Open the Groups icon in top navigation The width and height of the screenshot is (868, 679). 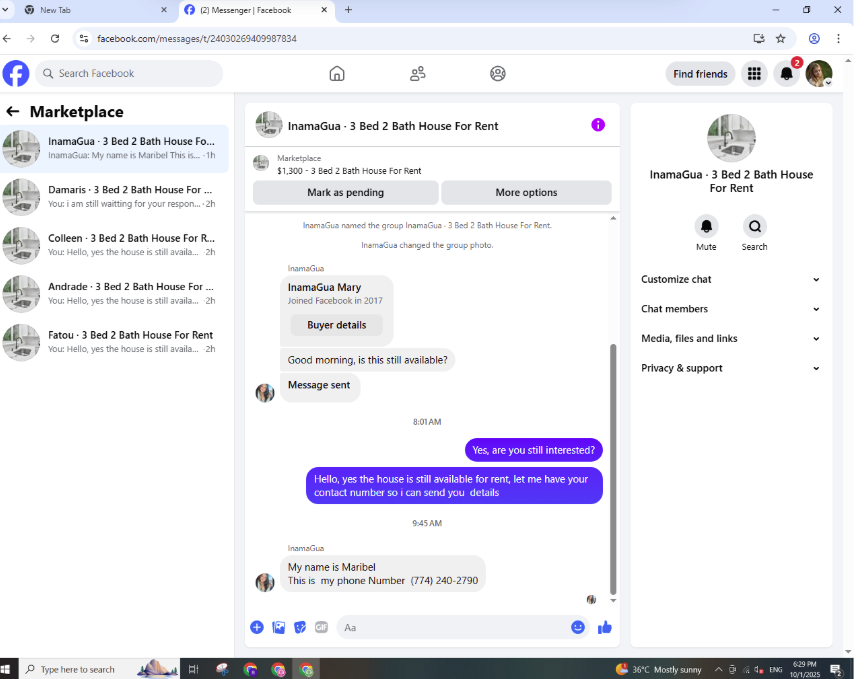pos(498,74)
